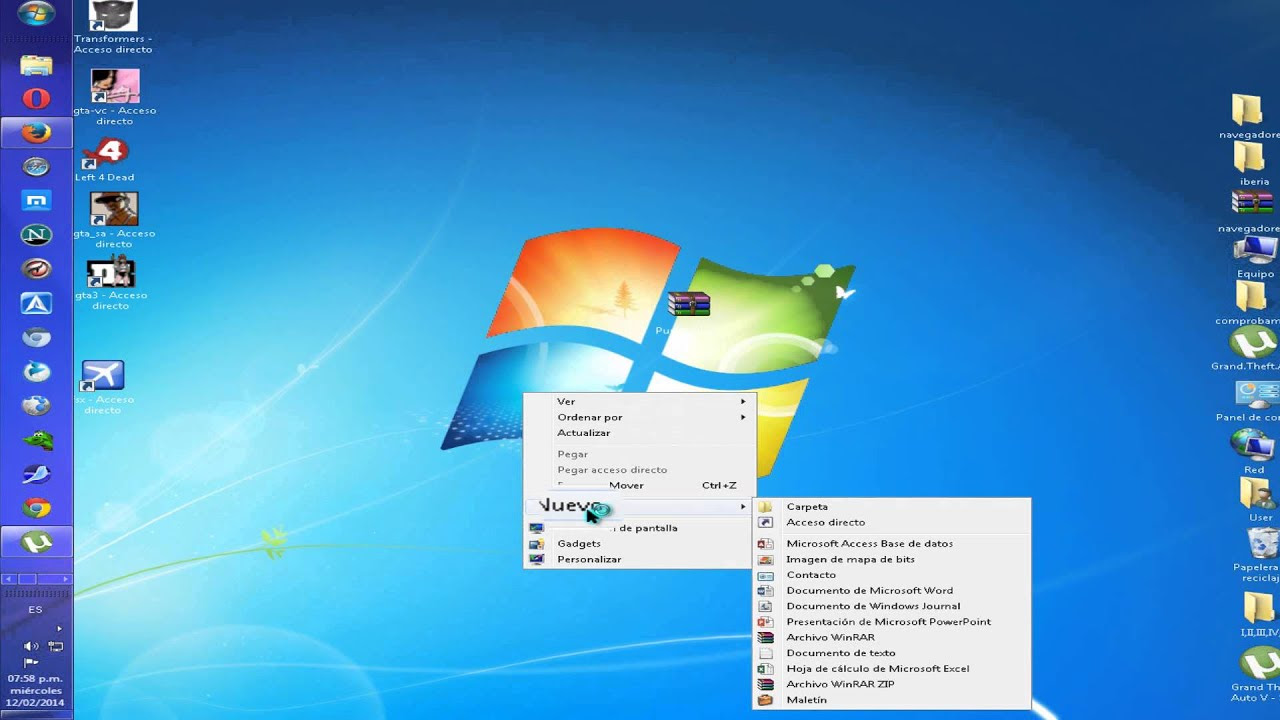The height and width of the screenshot is (720, 1280).
Task: Choose Gadgets in the context menu
Action: [639, 544]
